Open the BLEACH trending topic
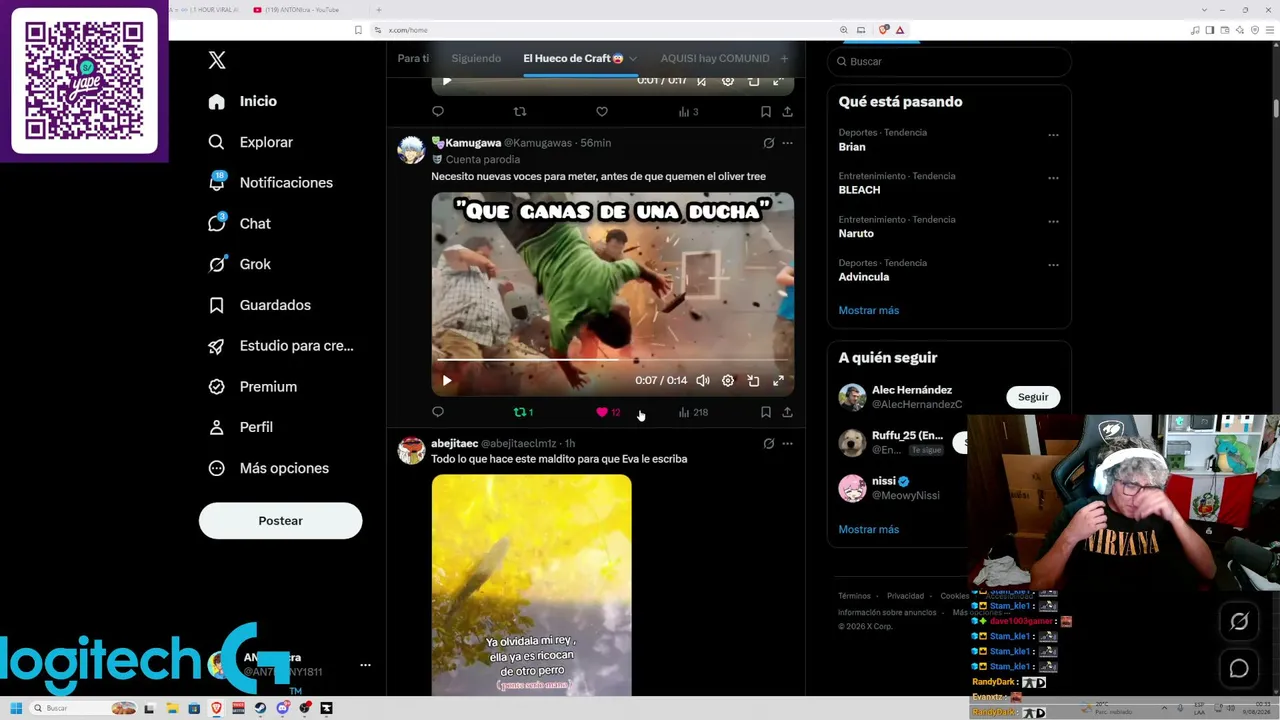The width and height of the screenshot is (1280, 720). pyautogui.click(x=859, y=190)
